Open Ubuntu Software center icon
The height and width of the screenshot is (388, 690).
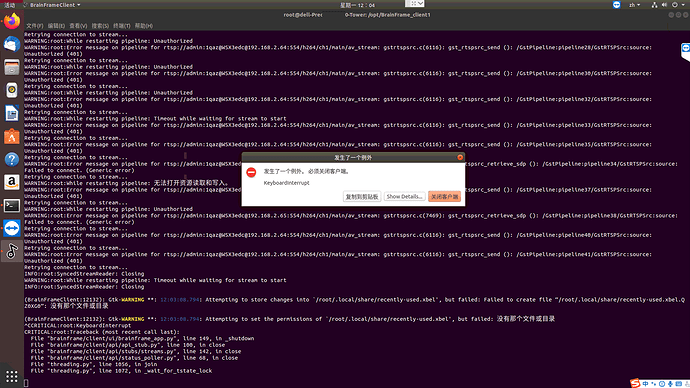[x=12, y=136]
